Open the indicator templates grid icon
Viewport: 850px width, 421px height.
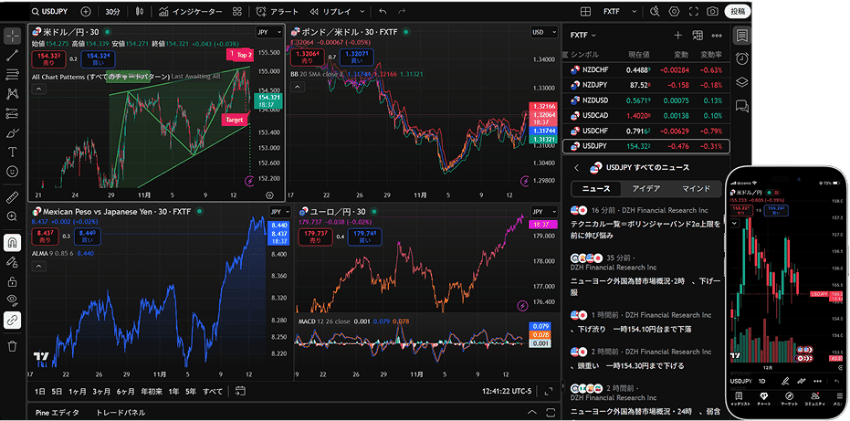[237, 11]
